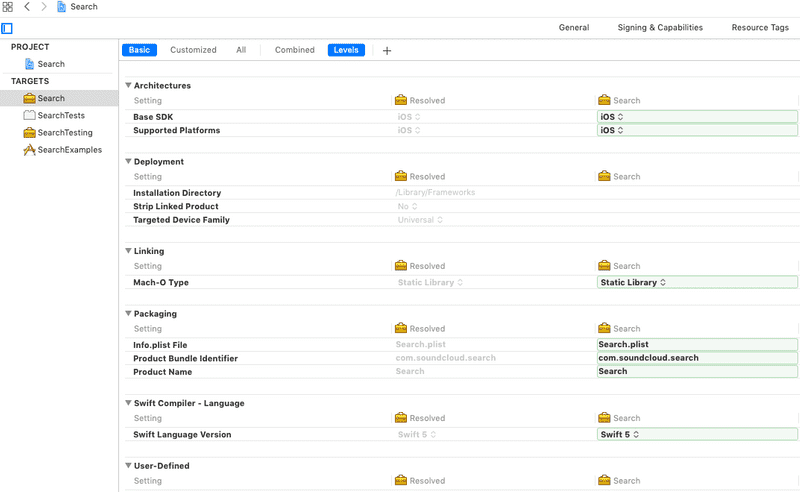
Task: Click Resolved toolbox icon under Deployment
Action: pos(401,176)
